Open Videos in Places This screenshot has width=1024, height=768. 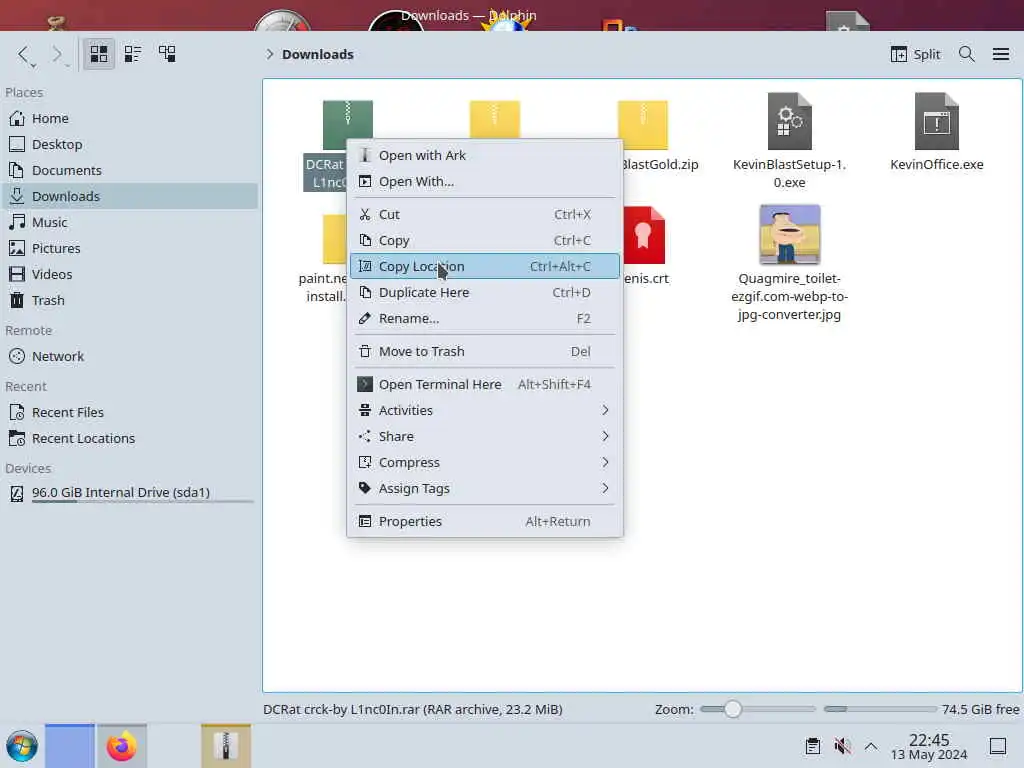tap(131, 275)
